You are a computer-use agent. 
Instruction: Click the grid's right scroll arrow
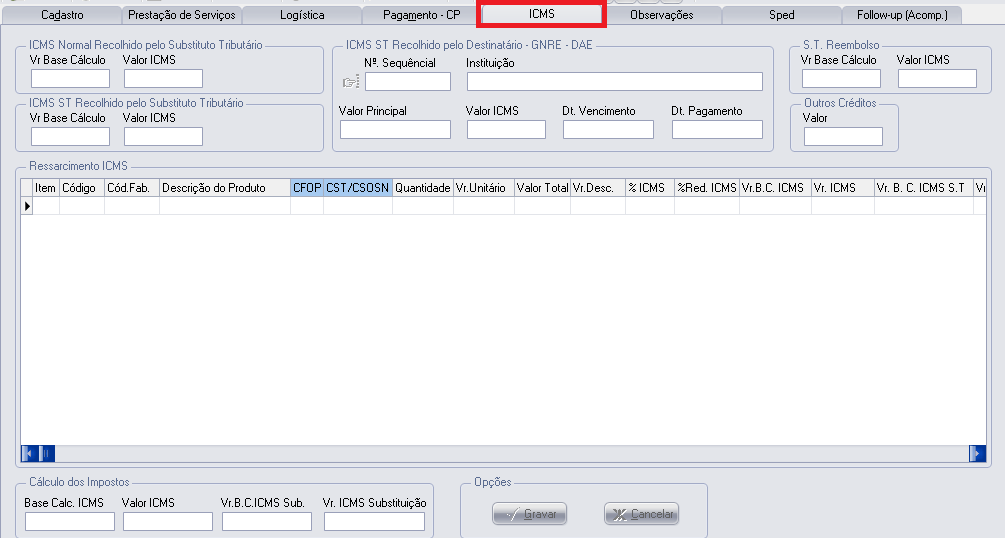977,453
